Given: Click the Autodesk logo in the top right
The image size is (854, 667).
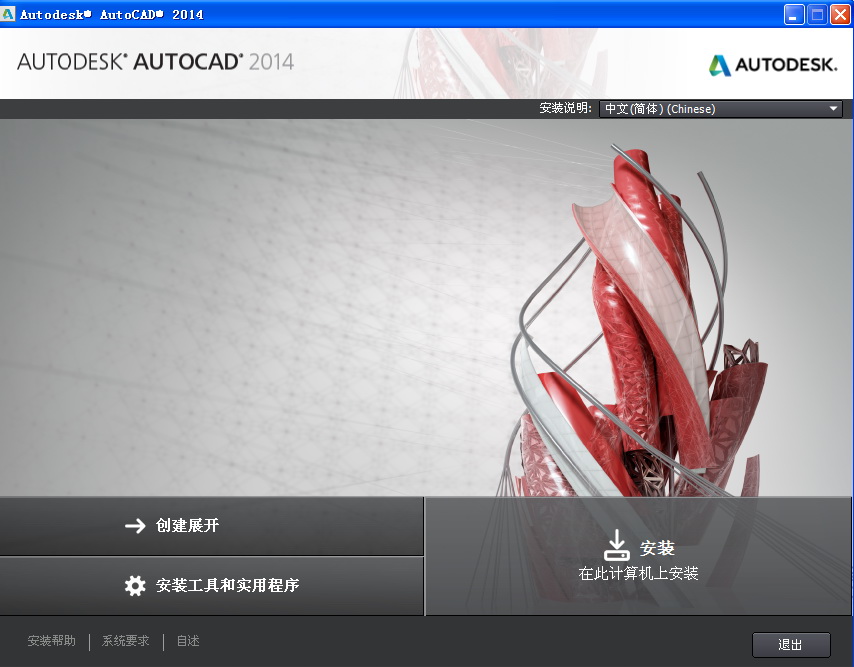Looking at the screenshot, I should [x=773, y=63].
